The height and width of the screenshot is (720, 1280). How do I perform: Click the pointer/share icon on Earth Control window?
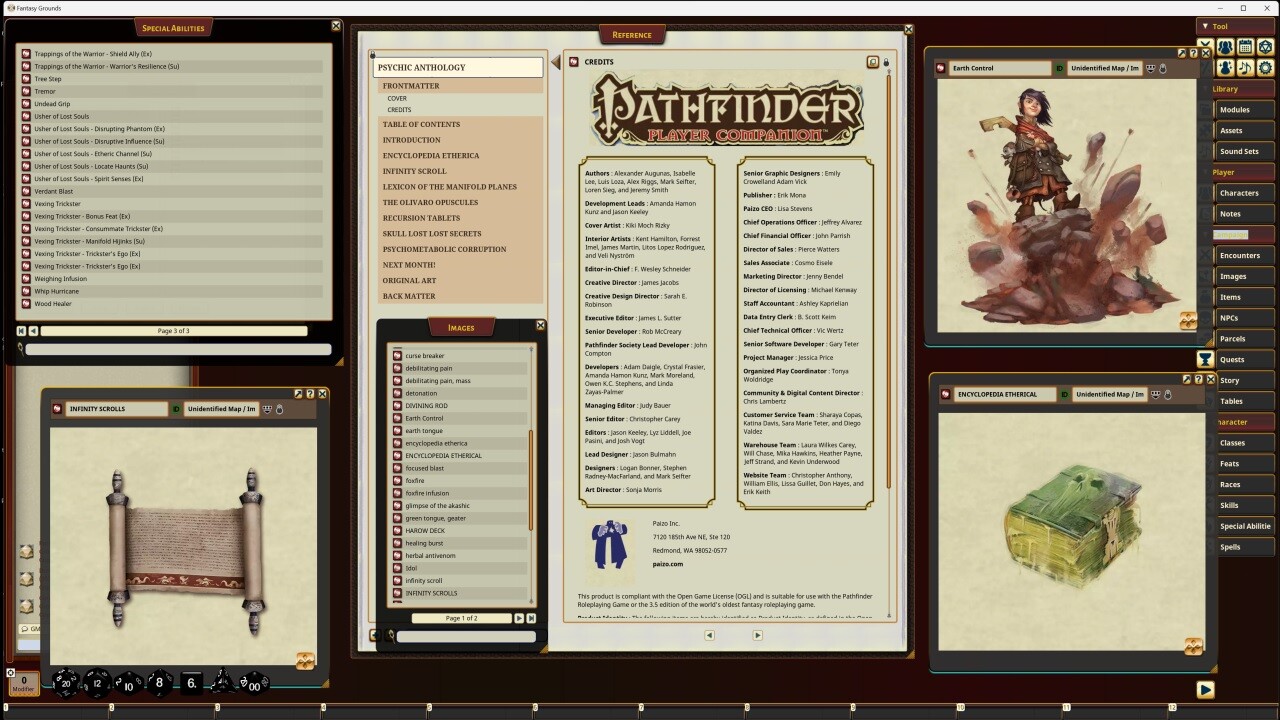point(1183,54)
